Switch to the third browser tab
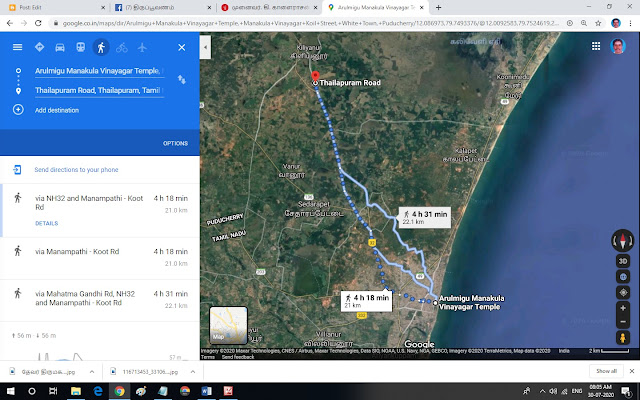 (x=270, y=7)
